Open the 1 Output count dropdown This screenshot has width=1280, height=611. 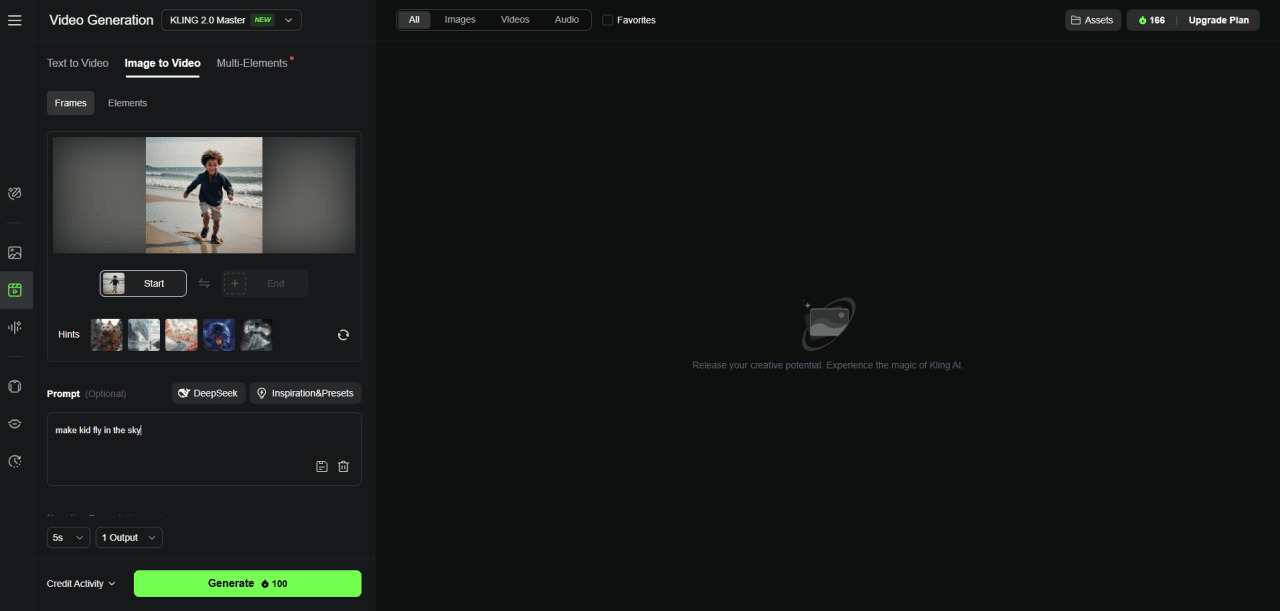click(x=129, y=538)
